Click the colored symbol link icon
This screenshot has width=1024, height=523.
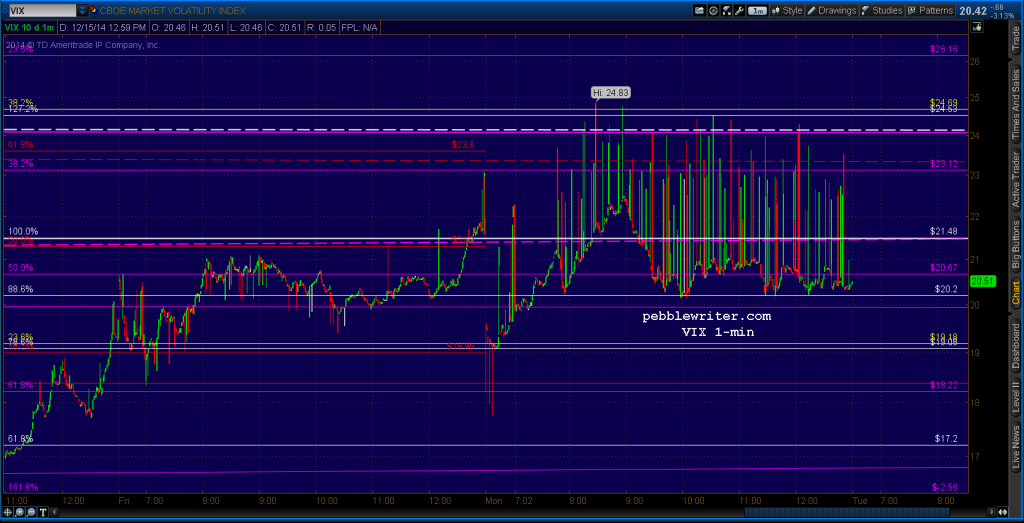click(93, 10)
